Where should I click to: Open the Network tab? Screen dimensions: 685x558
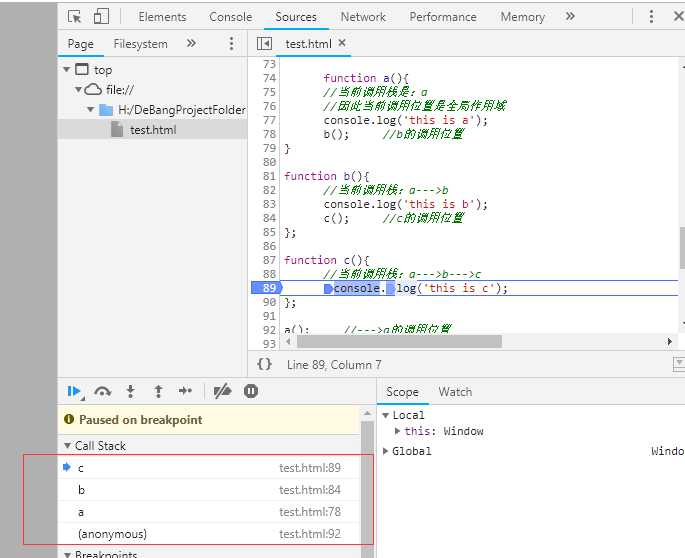click(x=363, y=17)
